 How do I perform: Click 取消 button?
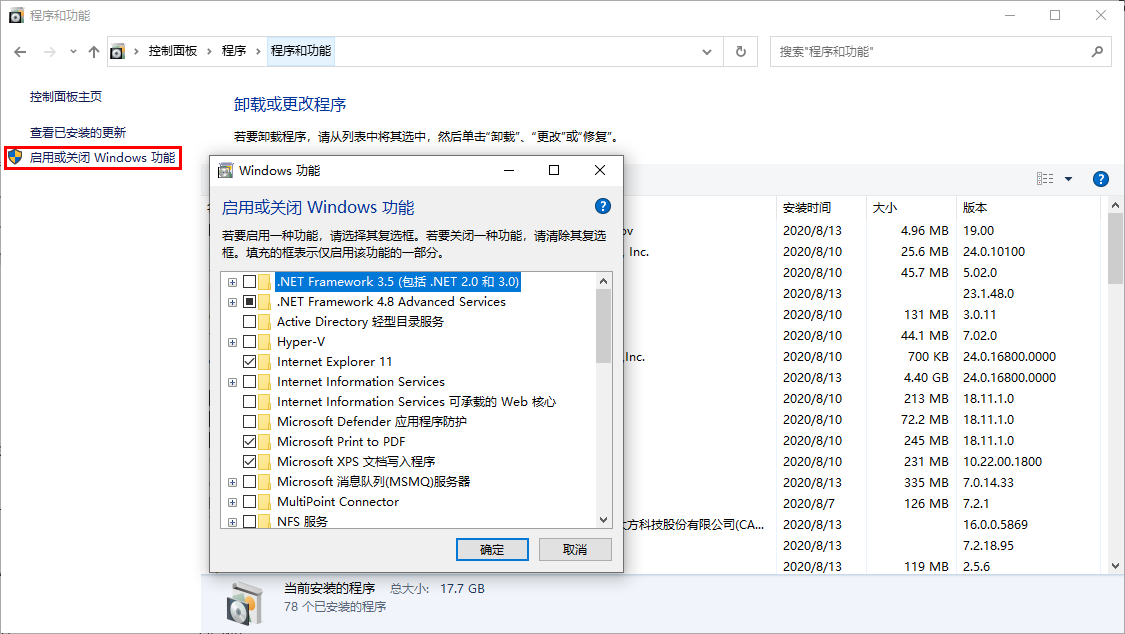[575, 549]
